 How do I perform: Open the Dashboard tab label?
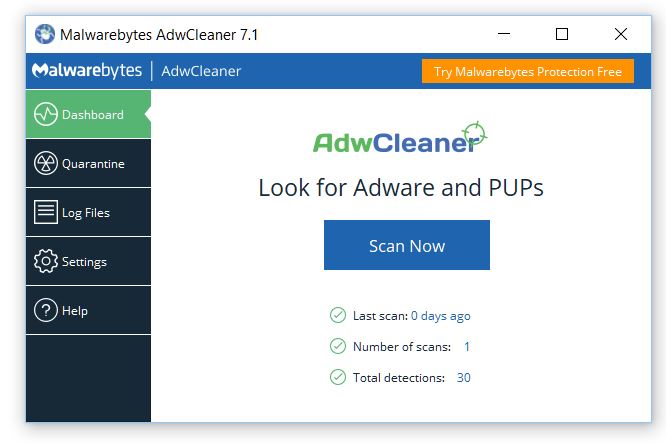pos(93,115)
